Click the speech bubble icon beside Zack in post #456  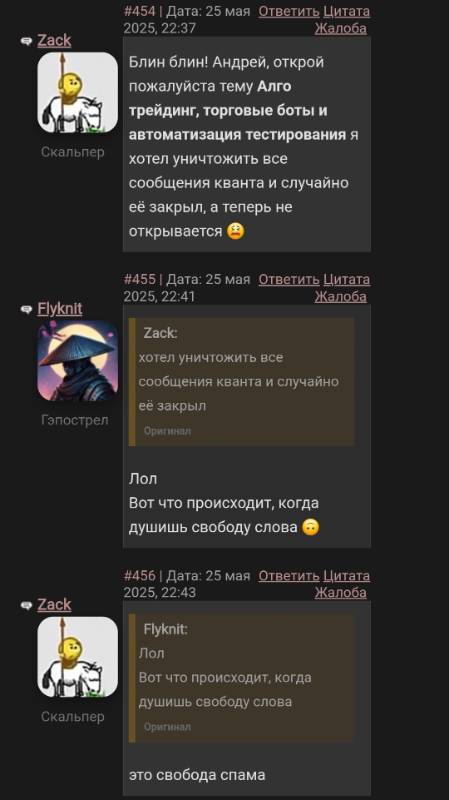point(27,605)
